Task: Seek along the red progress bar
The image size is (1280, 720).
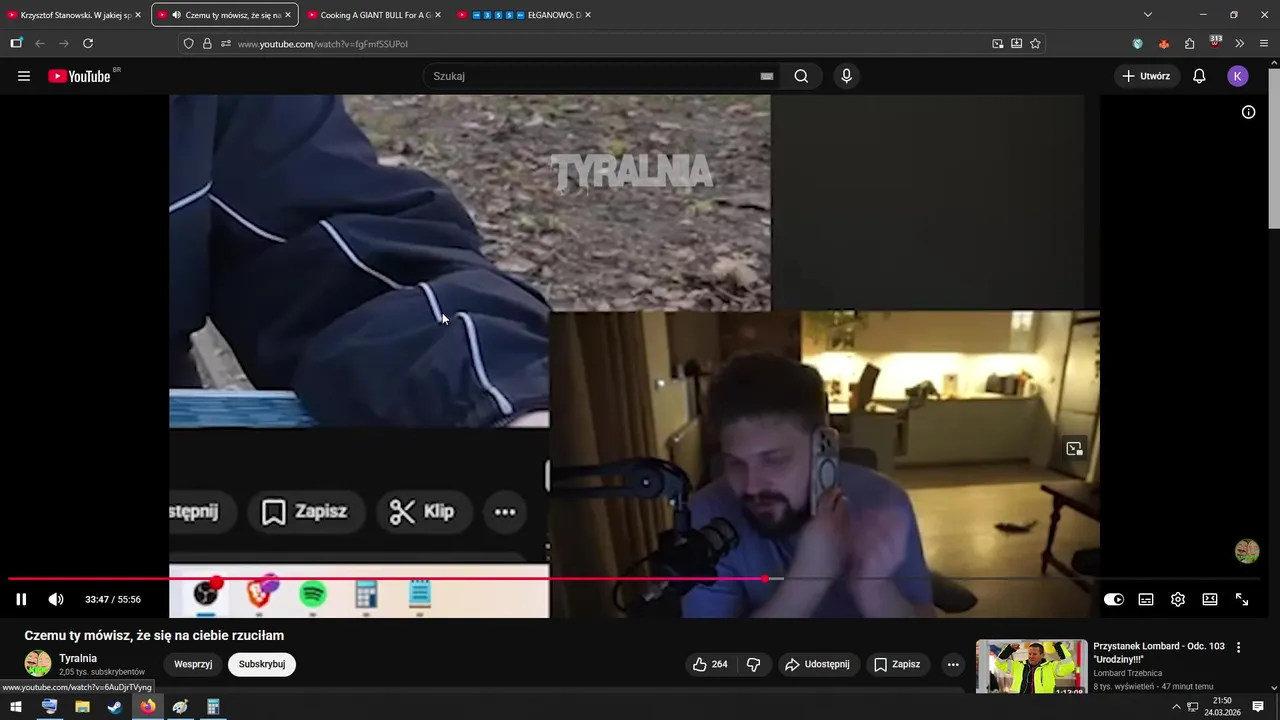Action: (x=386, y=578)
